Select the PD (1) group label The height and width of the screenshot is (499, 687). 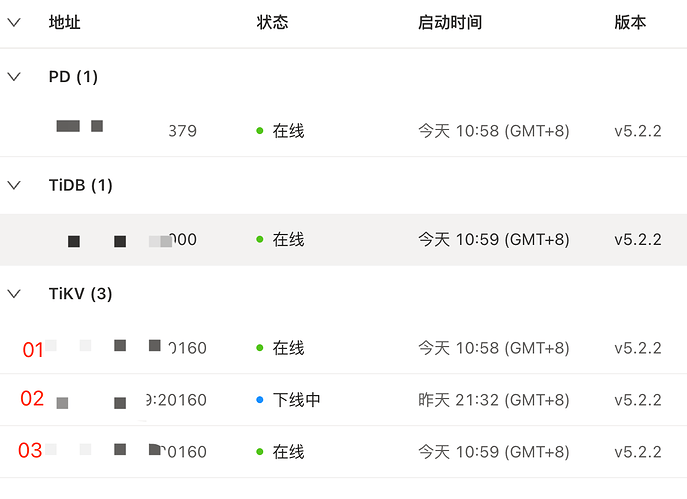73,77
